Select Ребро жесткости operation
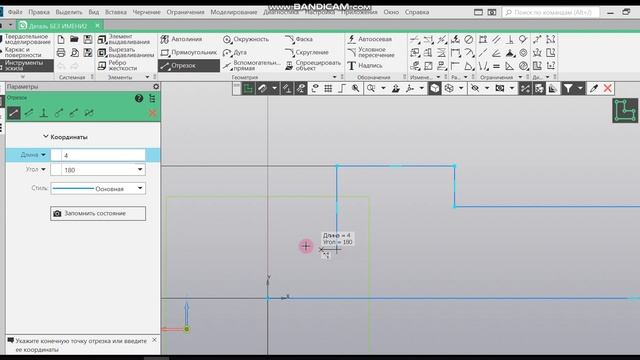 point(117,65)
